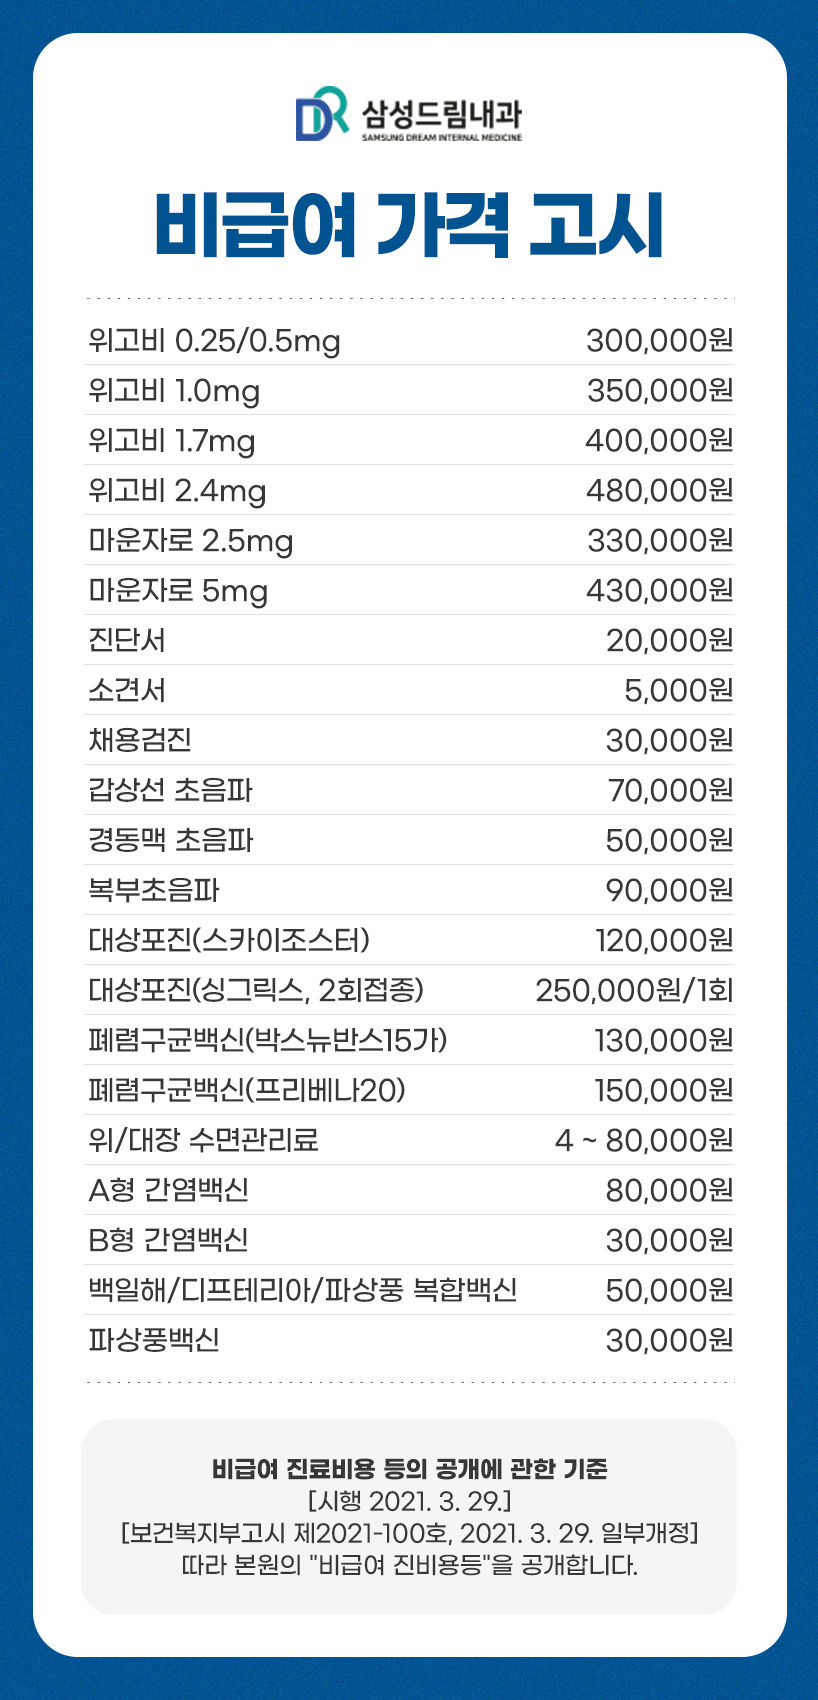Click the 350,000원 price for 위고비 1.0mg
The image size is (818, 1700).
(659, 391)
